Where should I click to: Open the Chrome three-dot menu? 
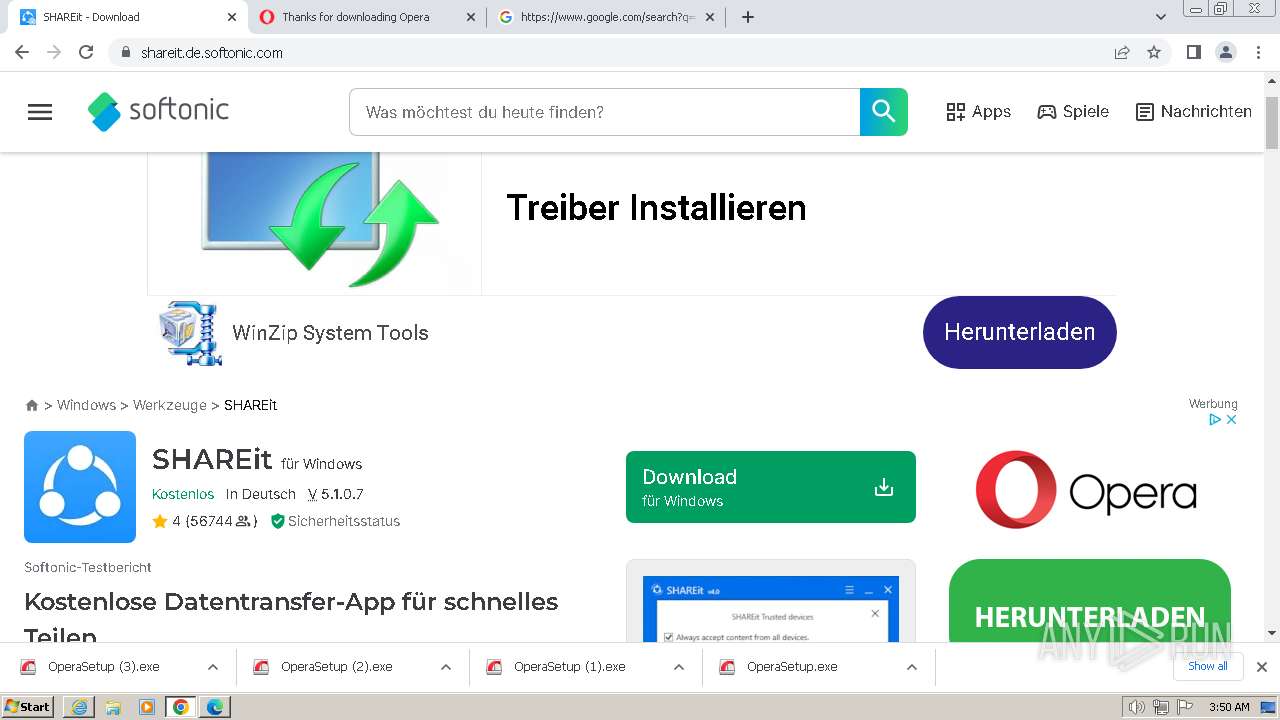click(1258, 52)
